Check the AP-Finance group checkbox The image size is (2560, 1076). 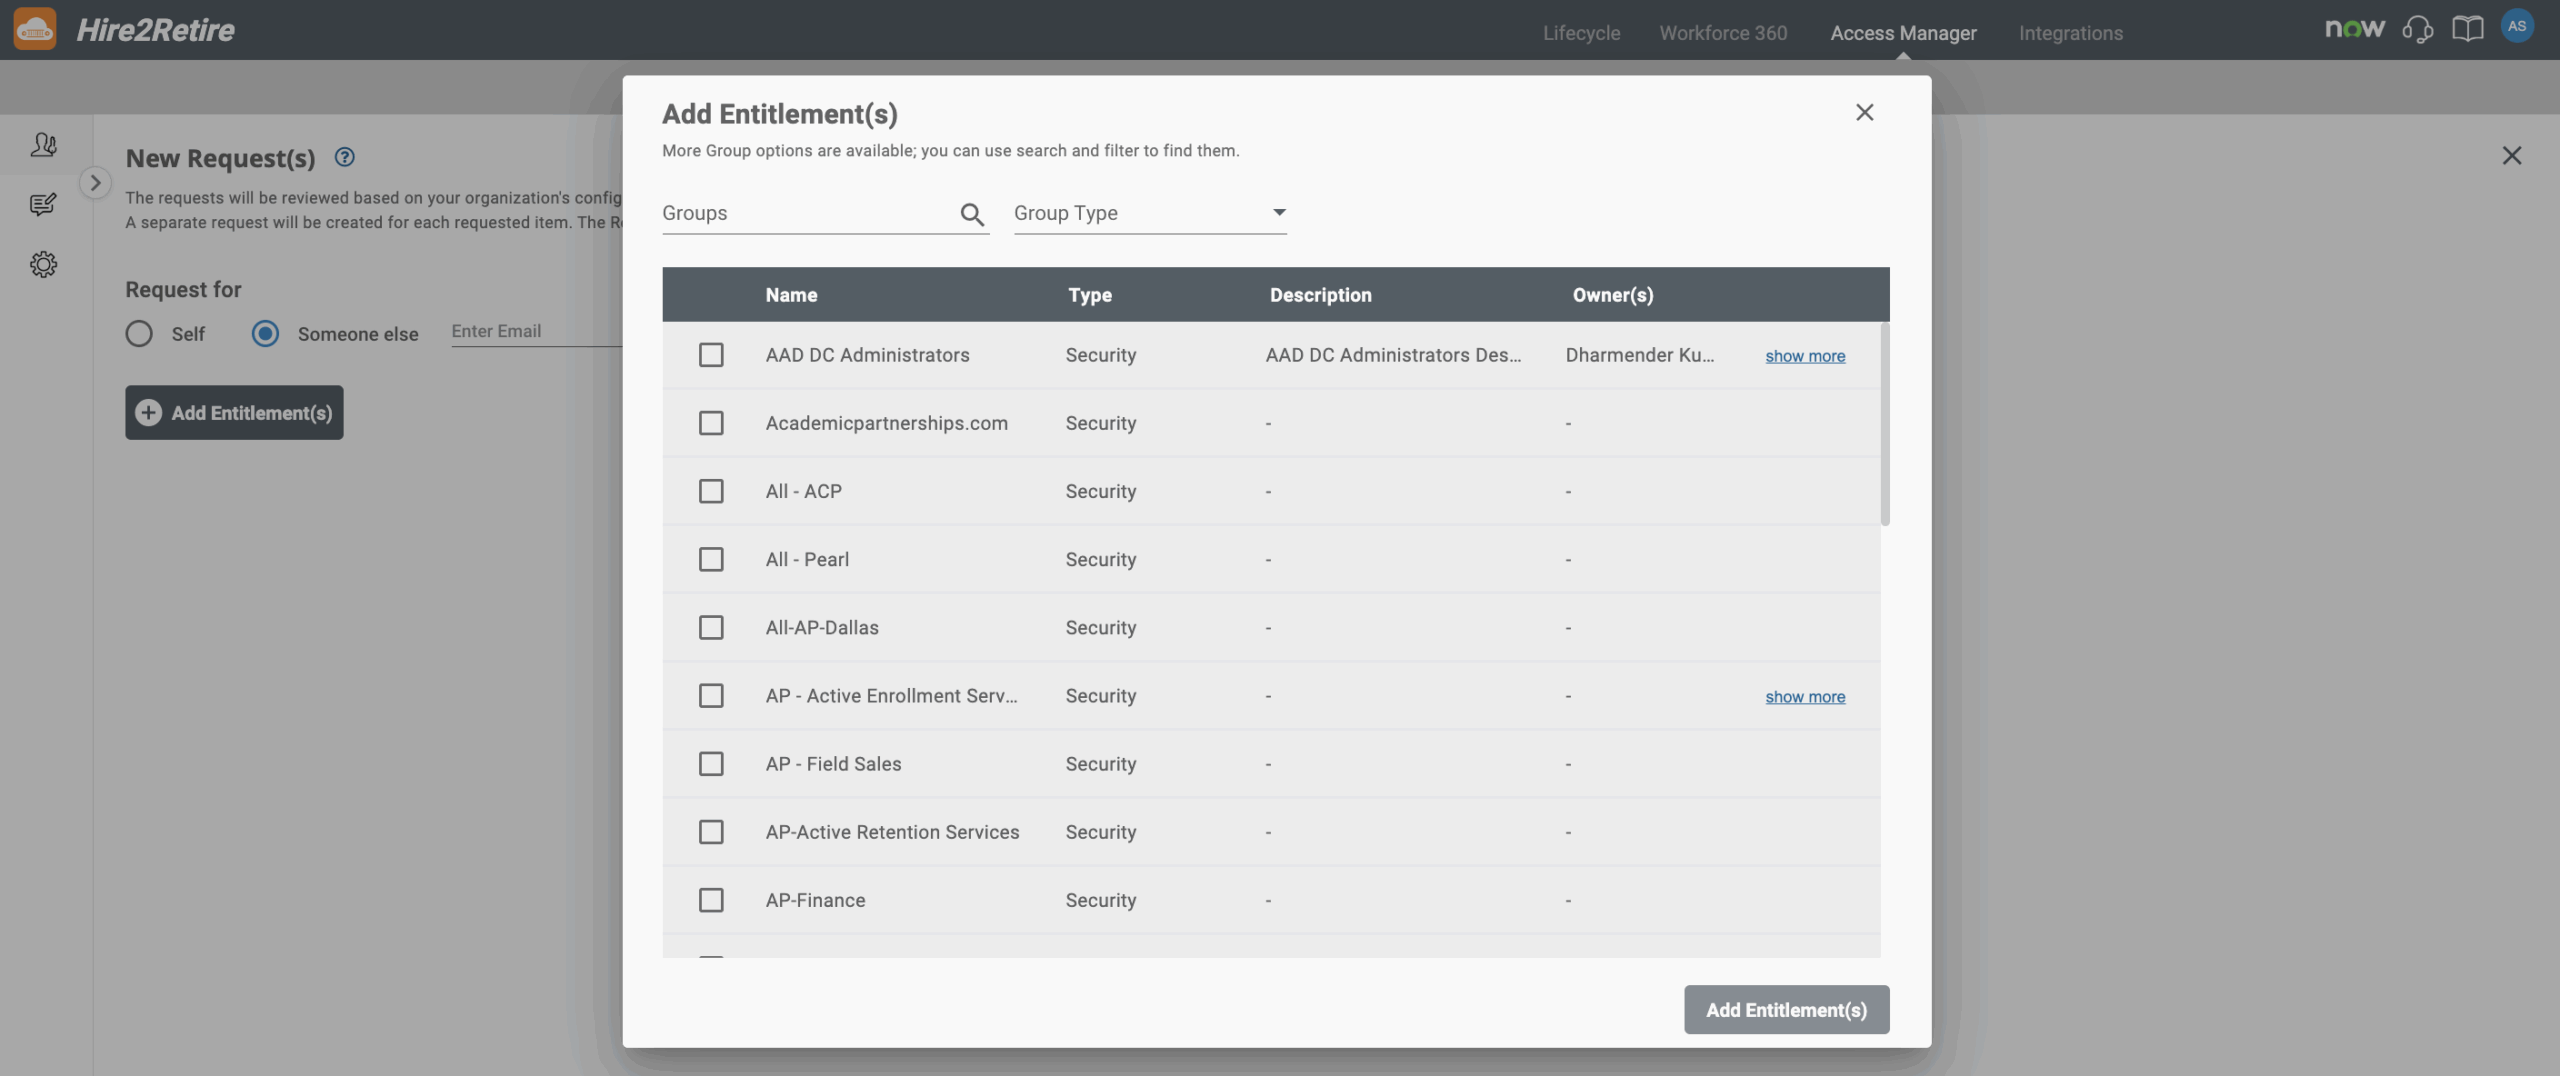coord(711,899)
